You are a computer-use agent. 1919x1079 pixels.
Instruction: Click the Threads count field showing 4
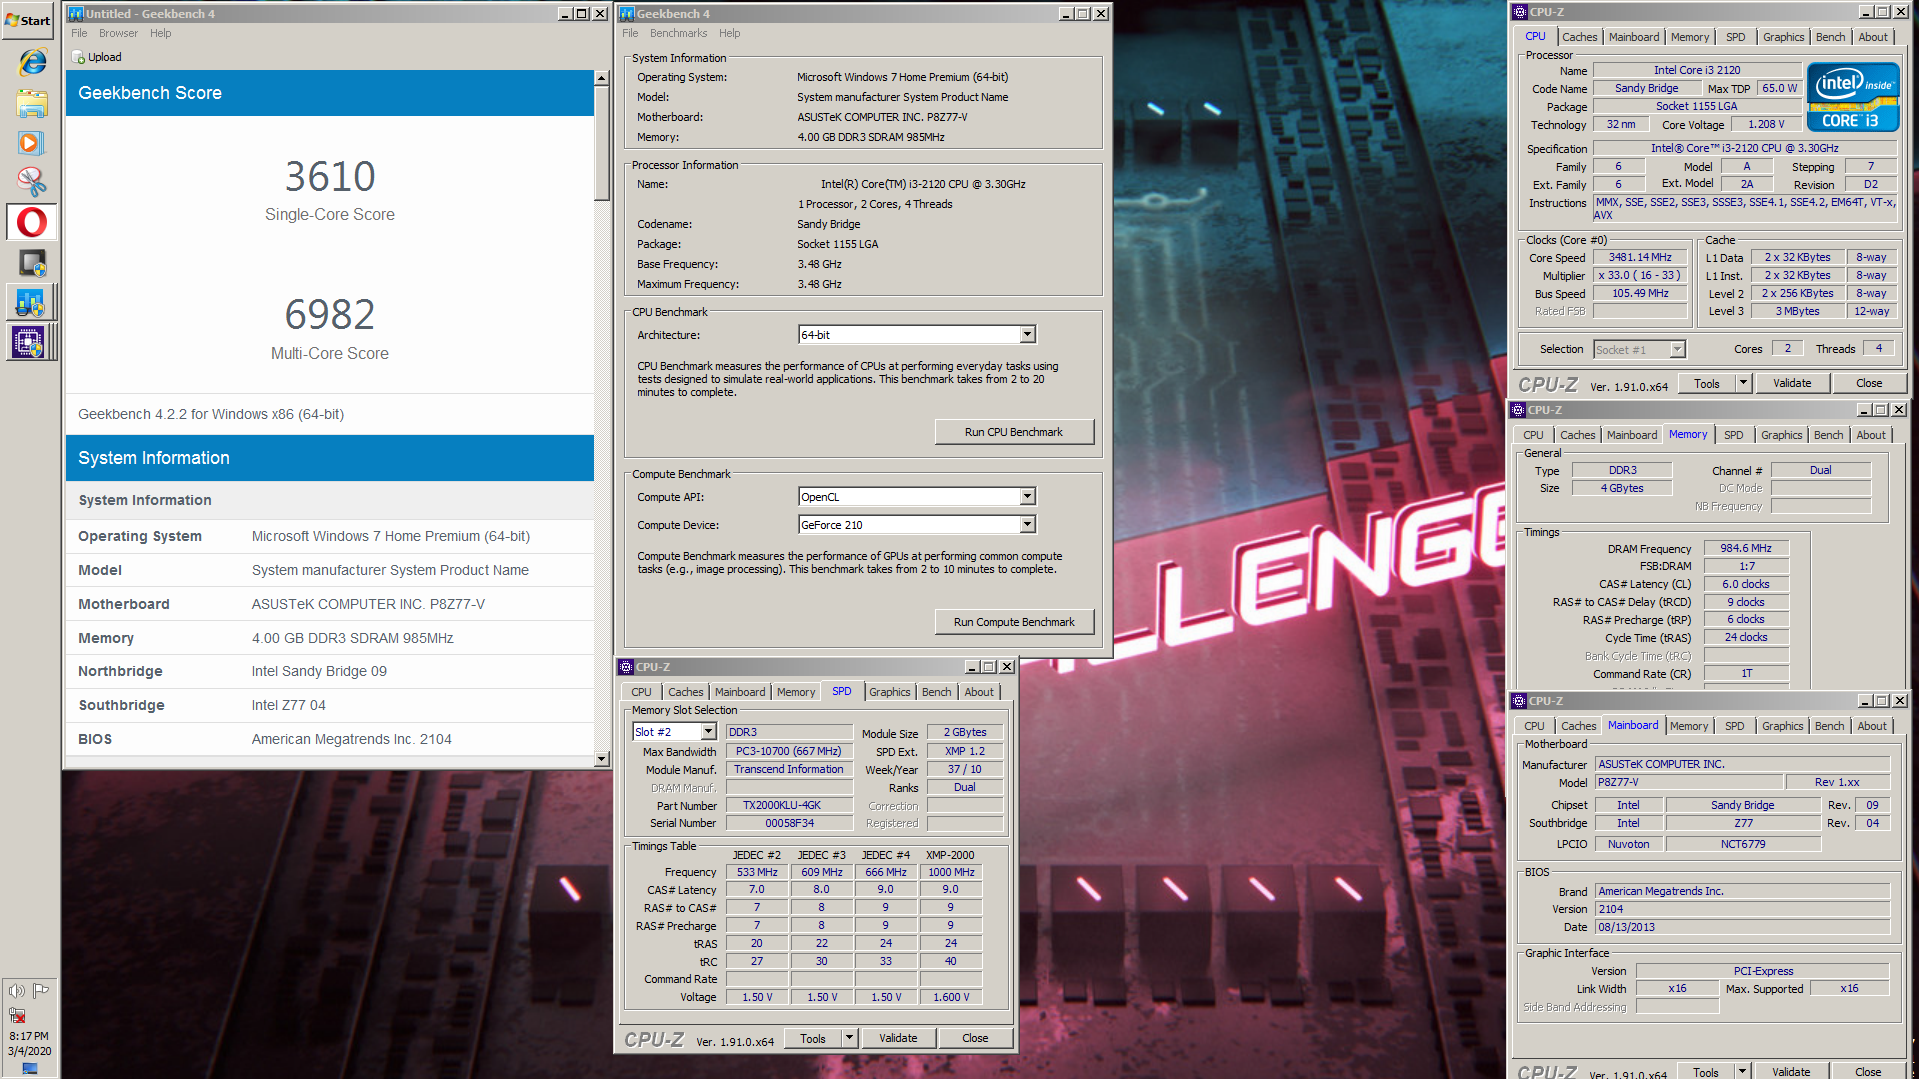coord(1878,348)
